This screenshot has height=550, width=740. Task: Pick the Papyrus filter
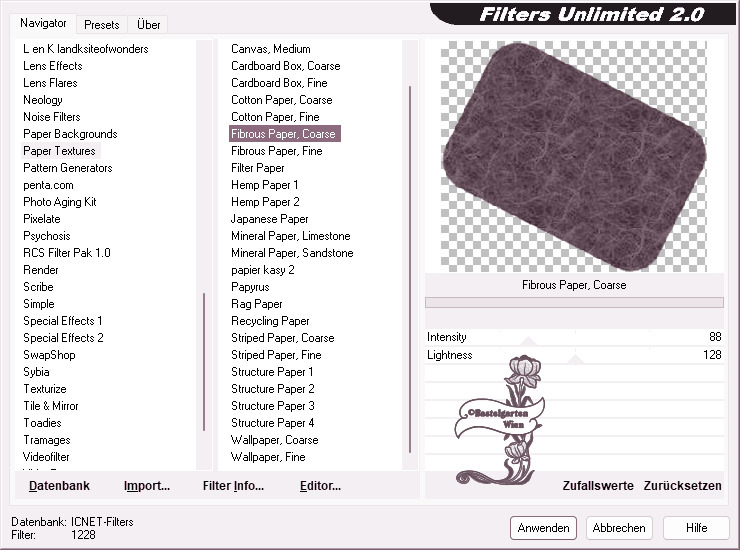[x=251, y=287]
